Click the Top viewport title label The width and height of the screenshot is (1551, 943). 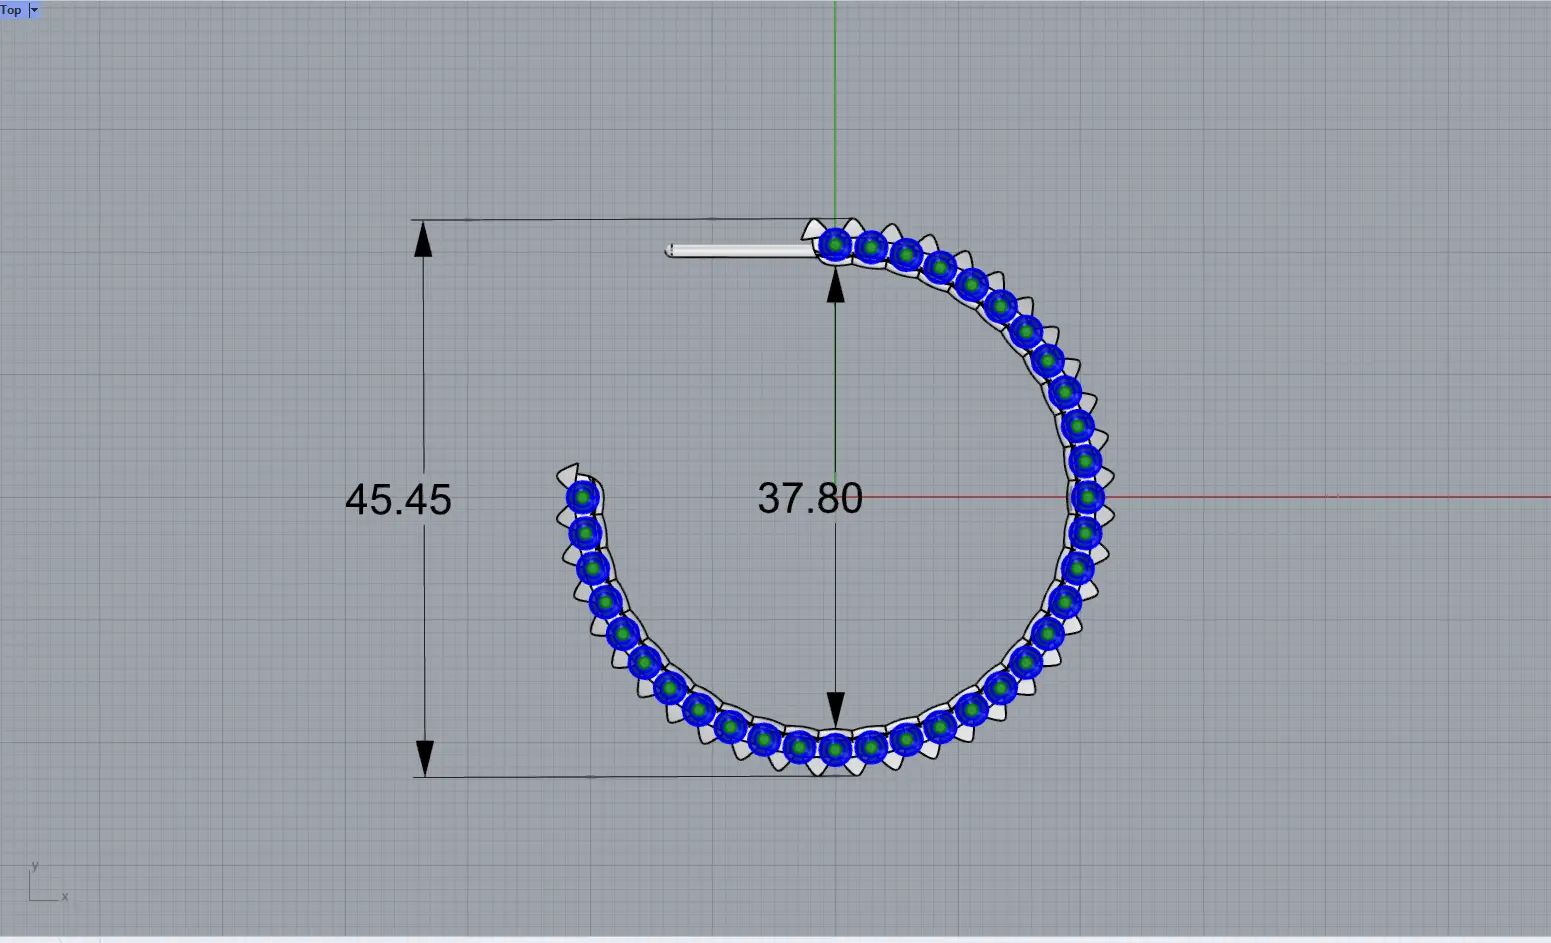[x=11, y=10]
